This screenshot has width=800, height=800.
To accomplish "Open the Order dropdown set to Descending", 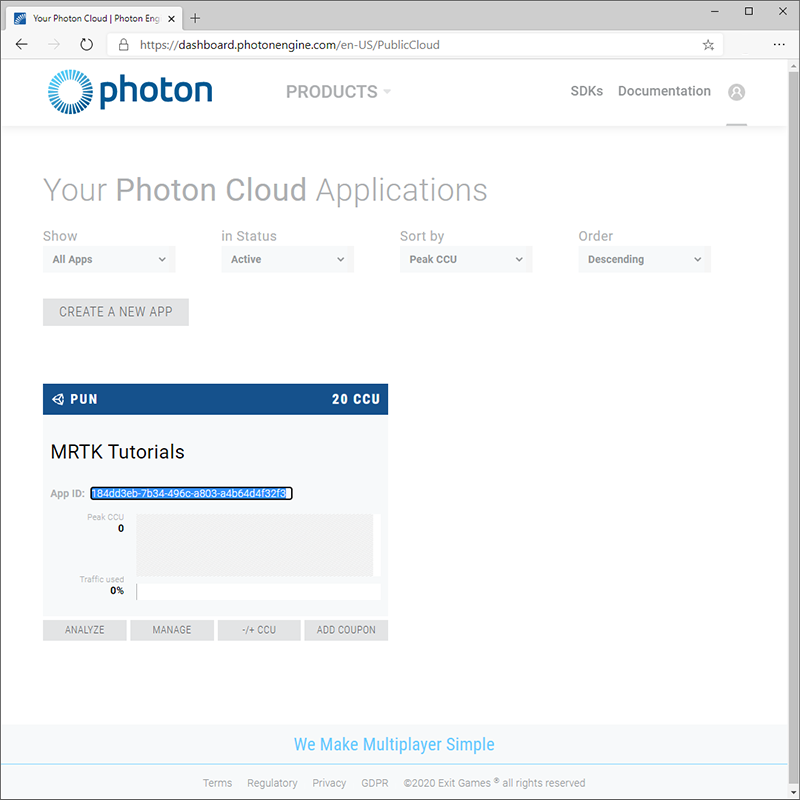I will click(x=643, y=259).
